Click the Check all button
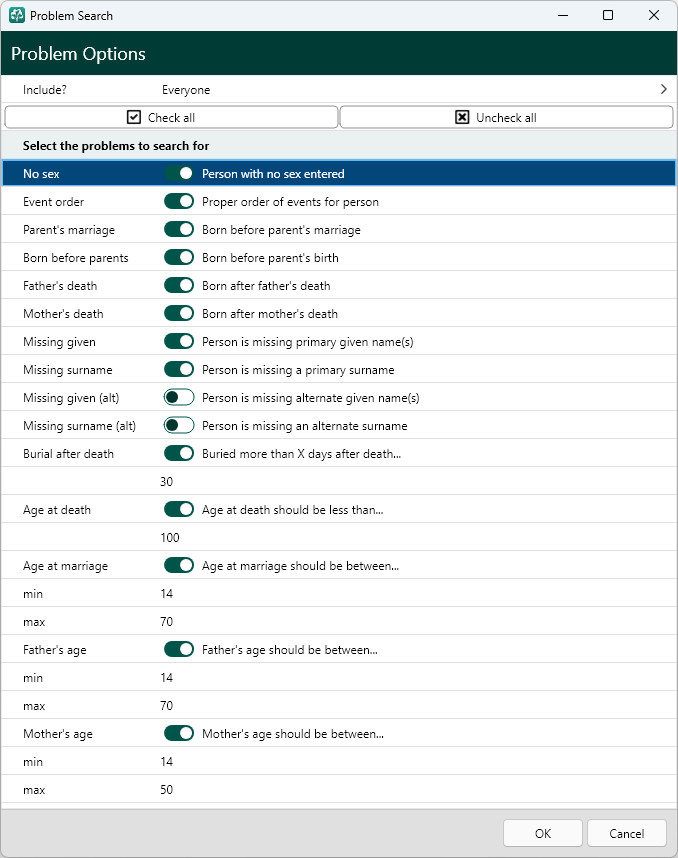The height and width of the screenshot is (858, 678). [x=171, y=117]
